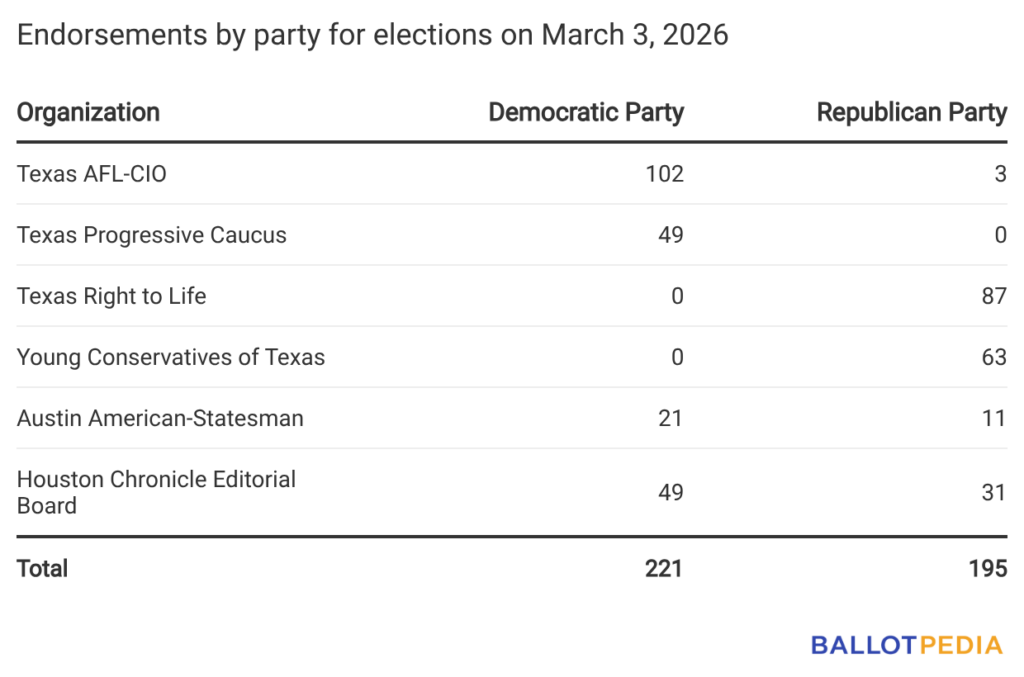This screenshot has height=677, width=1024.
Task: Select the Texas AFL-CIO row label
Action: tap(92, 174)
